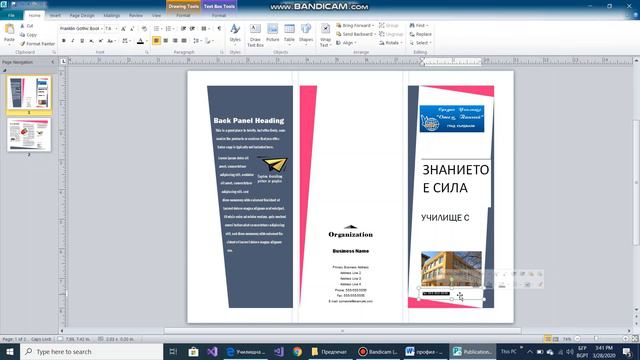This screenshot has height=360, width=640.
Task: Switch to the View tab
Action: click(x=156, y=15)
